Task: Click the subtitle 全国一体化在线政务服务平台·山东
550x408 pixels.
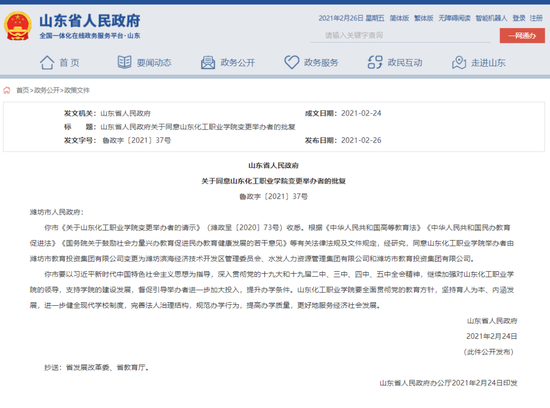Action: pos(90,35)
